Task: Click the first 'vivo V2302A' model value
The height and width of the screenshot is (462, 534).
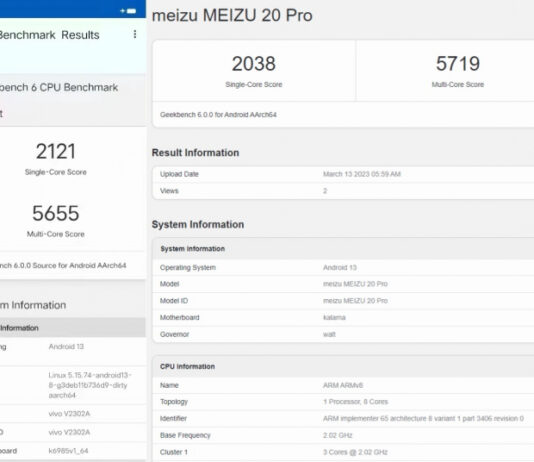Action: point(69,414)
